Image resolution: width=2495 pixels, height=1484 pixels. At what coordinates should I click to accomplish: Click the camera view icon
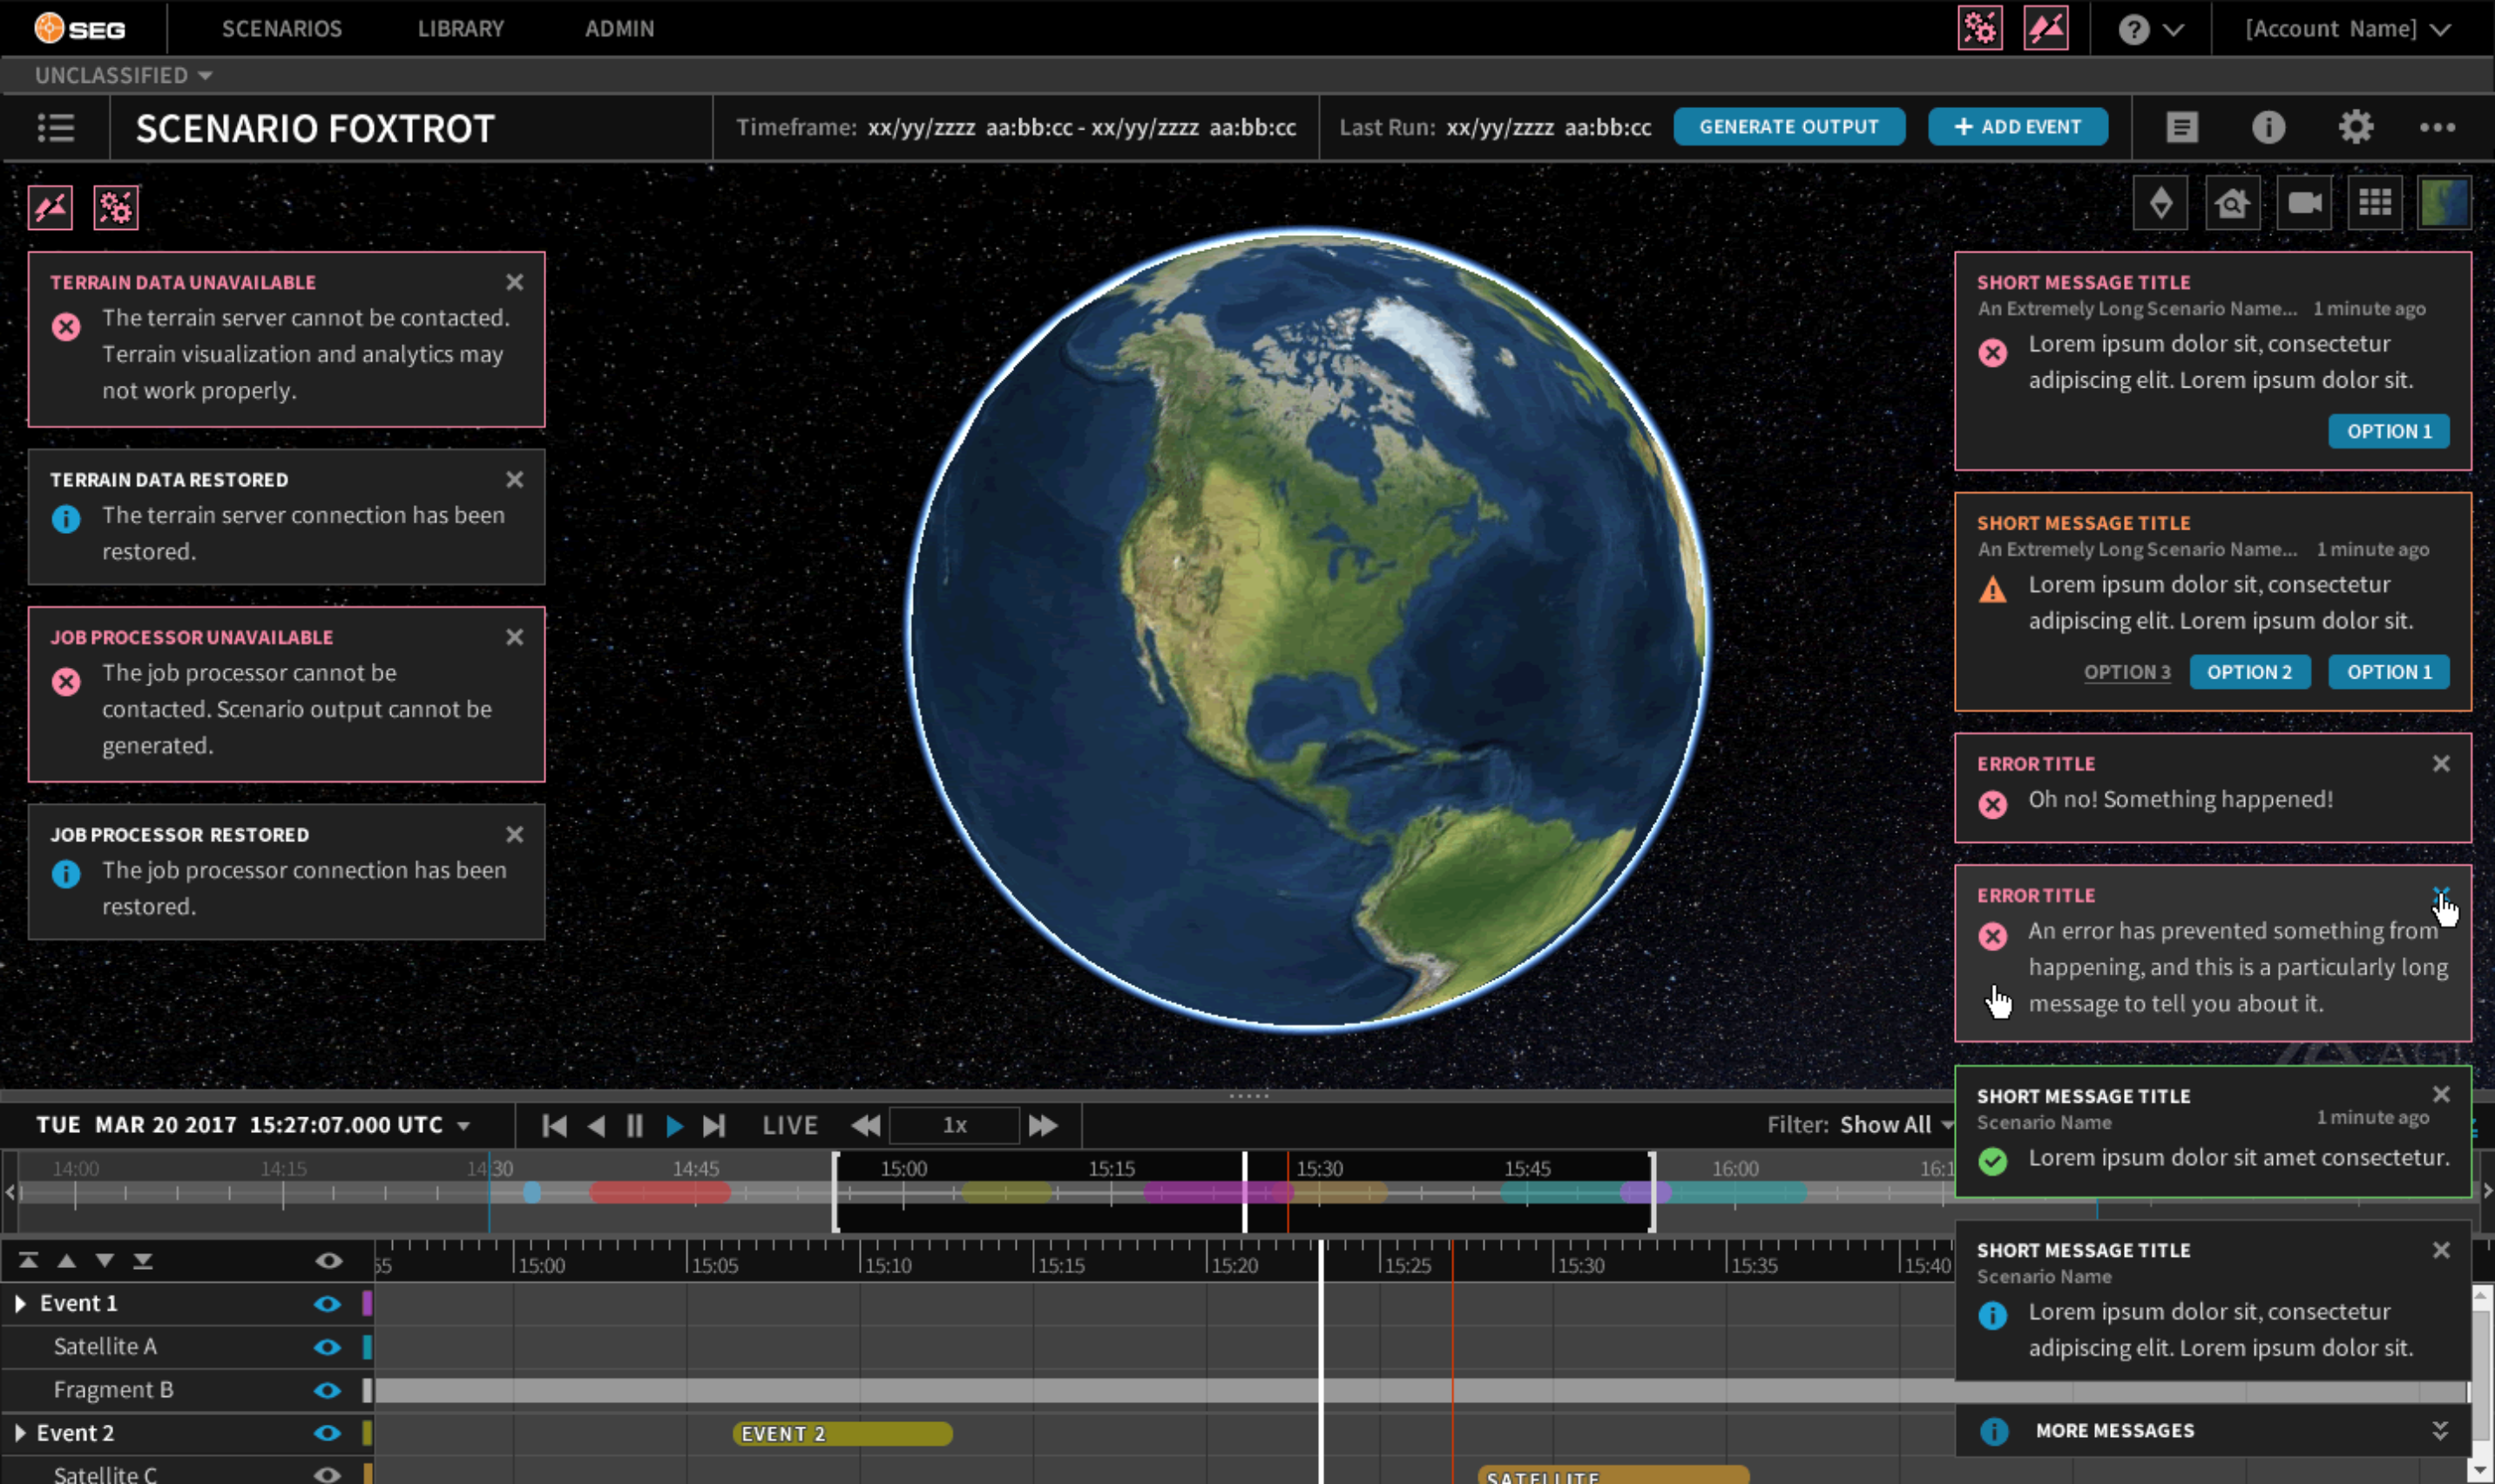coord(2304,203)
